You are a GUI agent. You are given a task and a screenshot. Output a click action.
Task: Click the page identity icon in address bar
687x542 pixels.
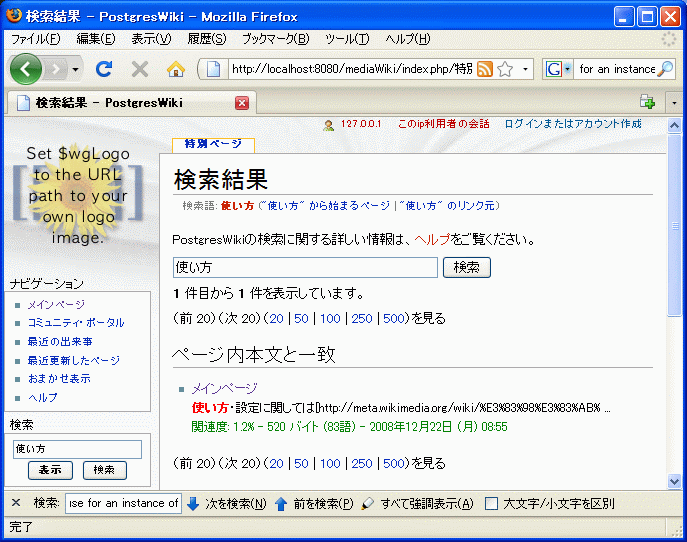(213, 69)
